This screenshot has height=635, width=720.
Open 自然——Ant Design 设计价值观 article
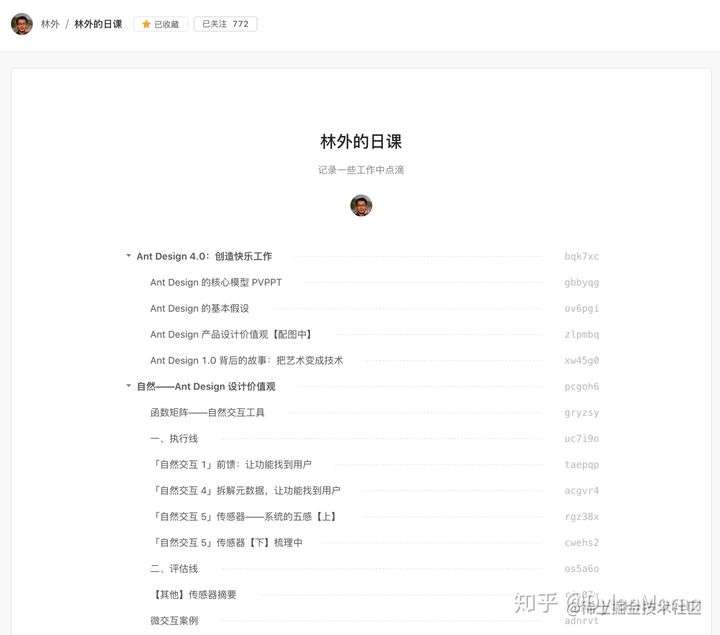pos(206,387)
